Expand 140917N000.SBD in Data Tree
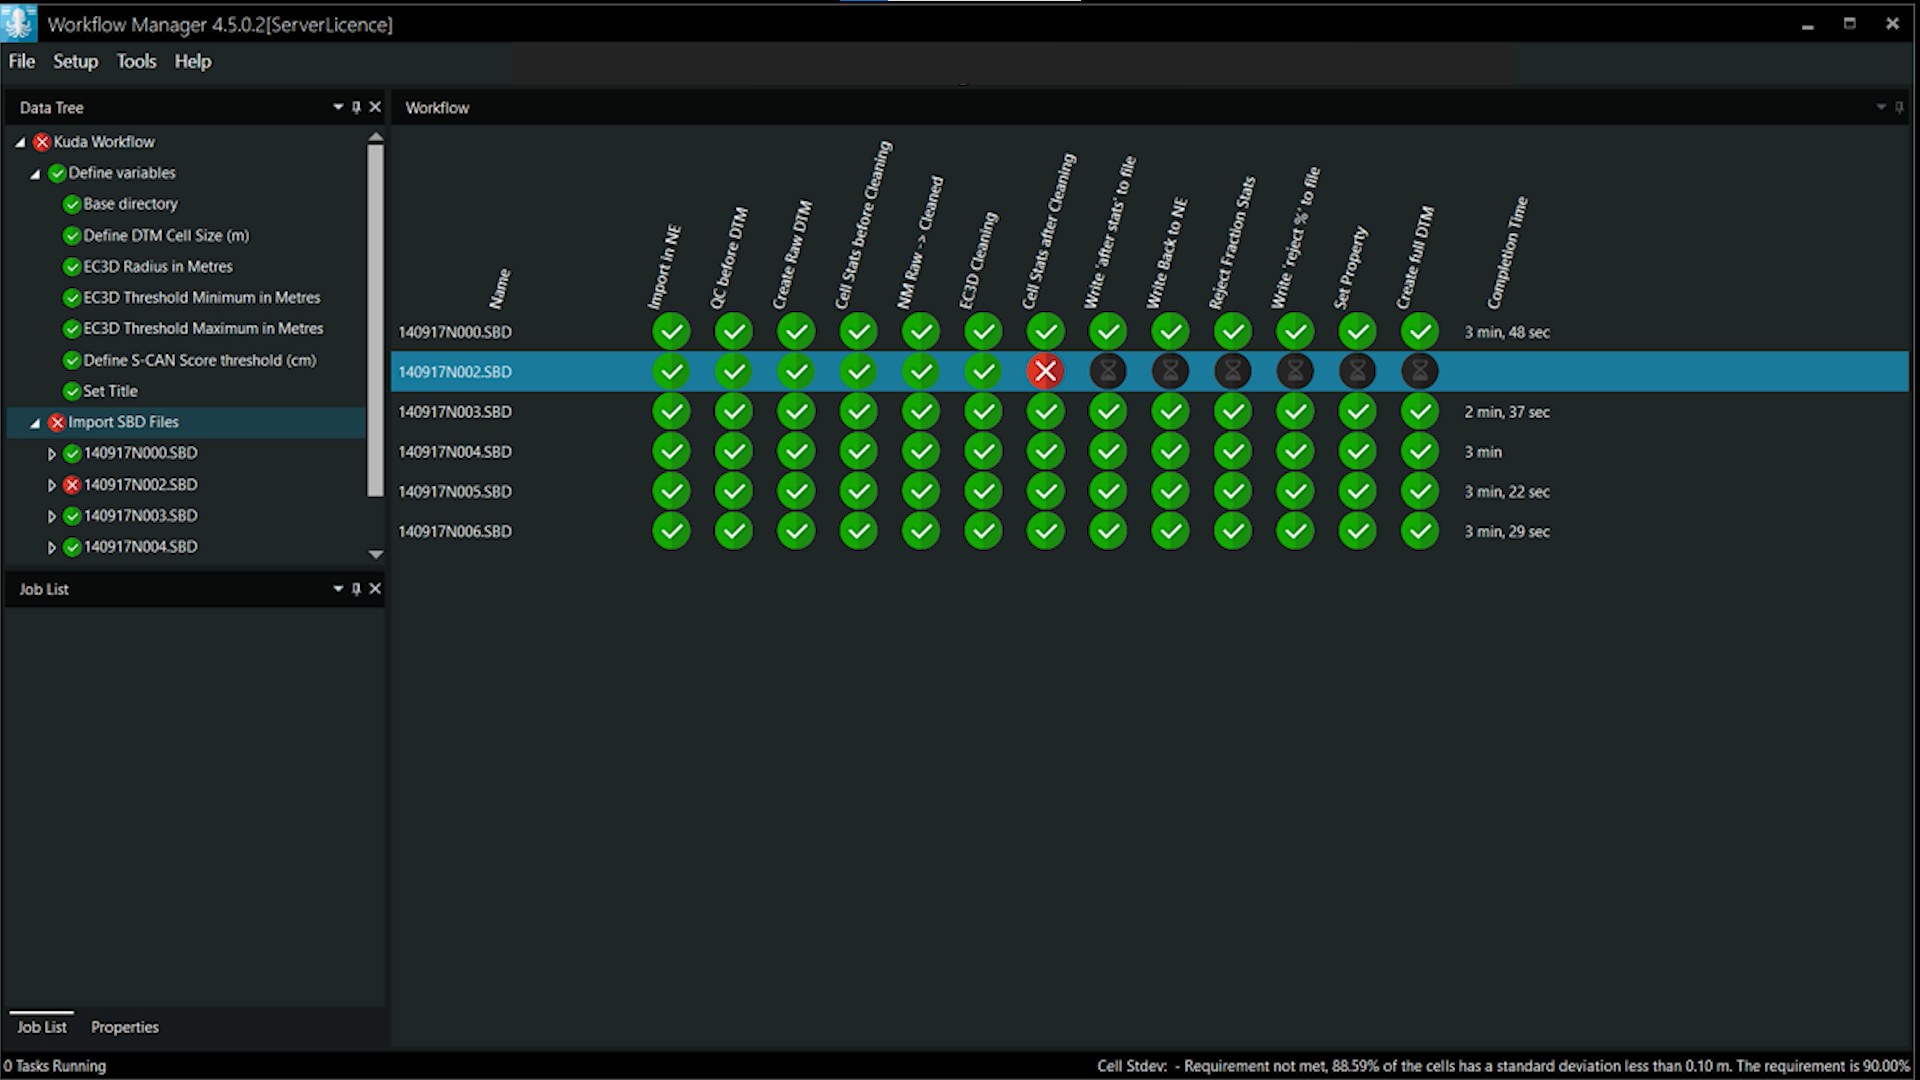 click(x=52, y=454)
